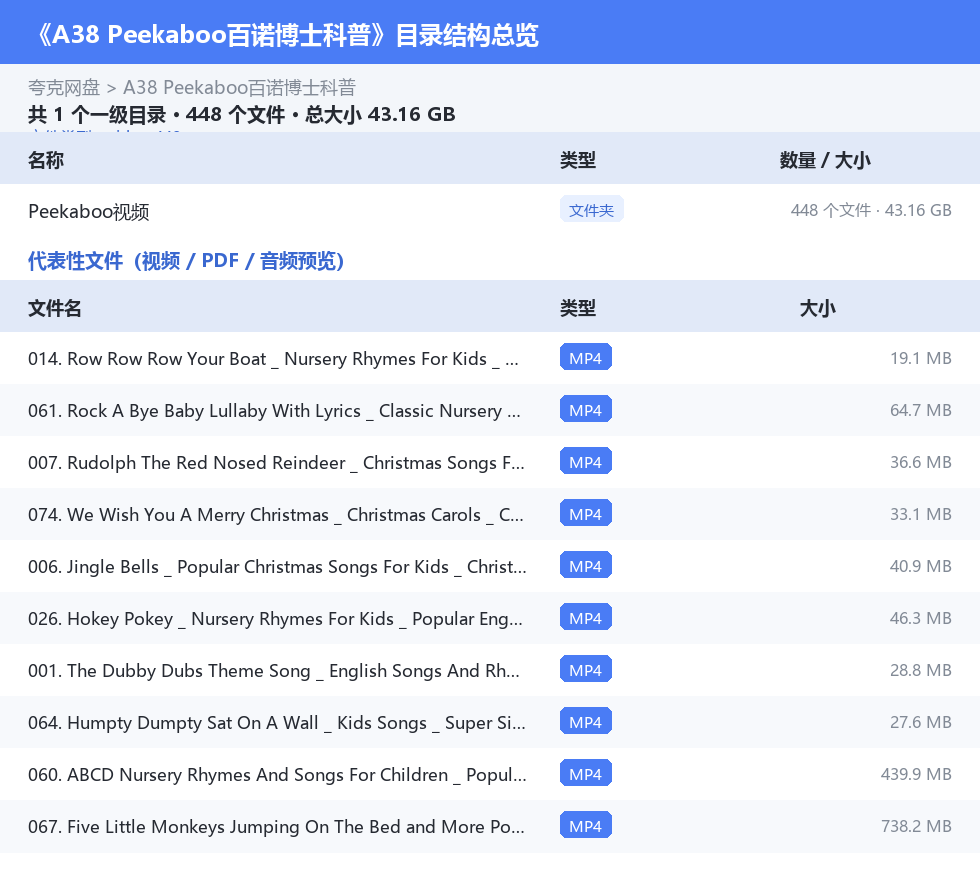Click the 类型 header in the folder table
The image size is (980, 884).
pos(578,160)
